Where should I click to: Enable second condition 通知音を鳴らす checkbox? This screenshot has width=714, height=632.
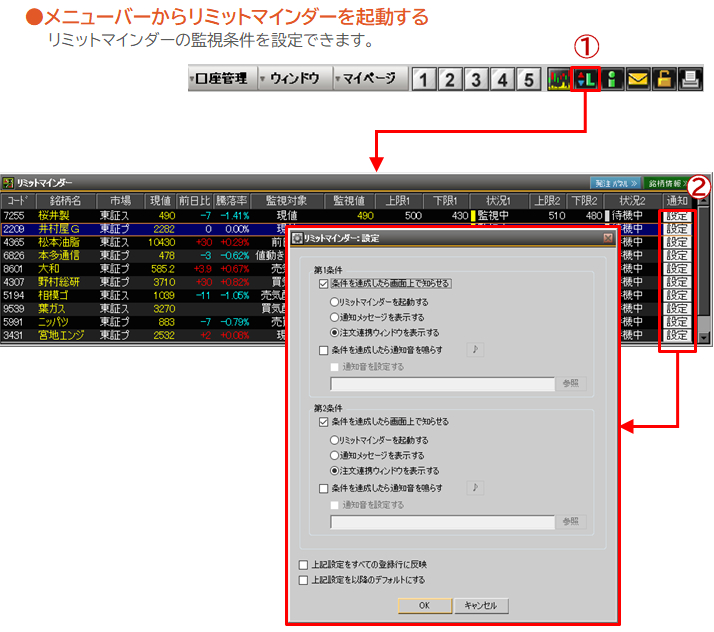(324, 488)
